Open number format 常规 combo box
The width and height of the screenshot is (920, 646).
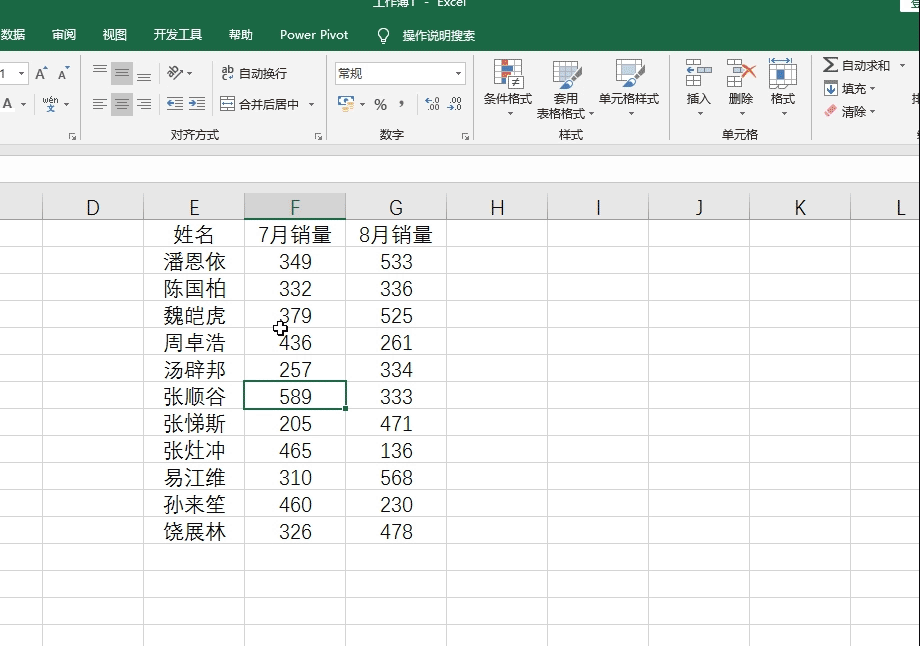coord(400,73)
